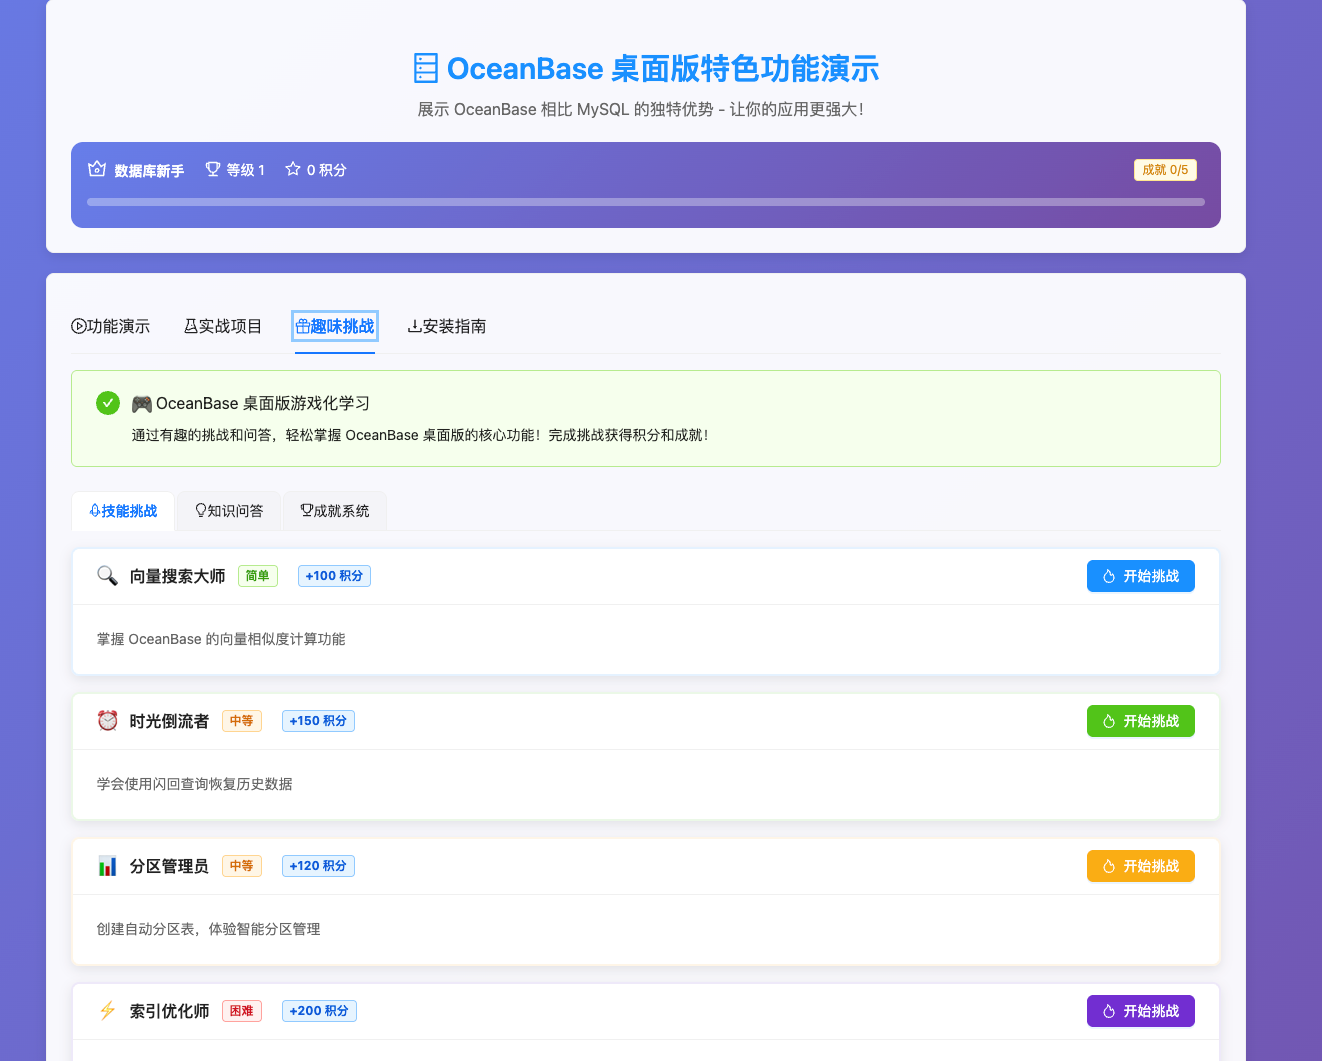Select the 技能挑战 tab
1322x1061 pixels.
[x=123, y=510]
